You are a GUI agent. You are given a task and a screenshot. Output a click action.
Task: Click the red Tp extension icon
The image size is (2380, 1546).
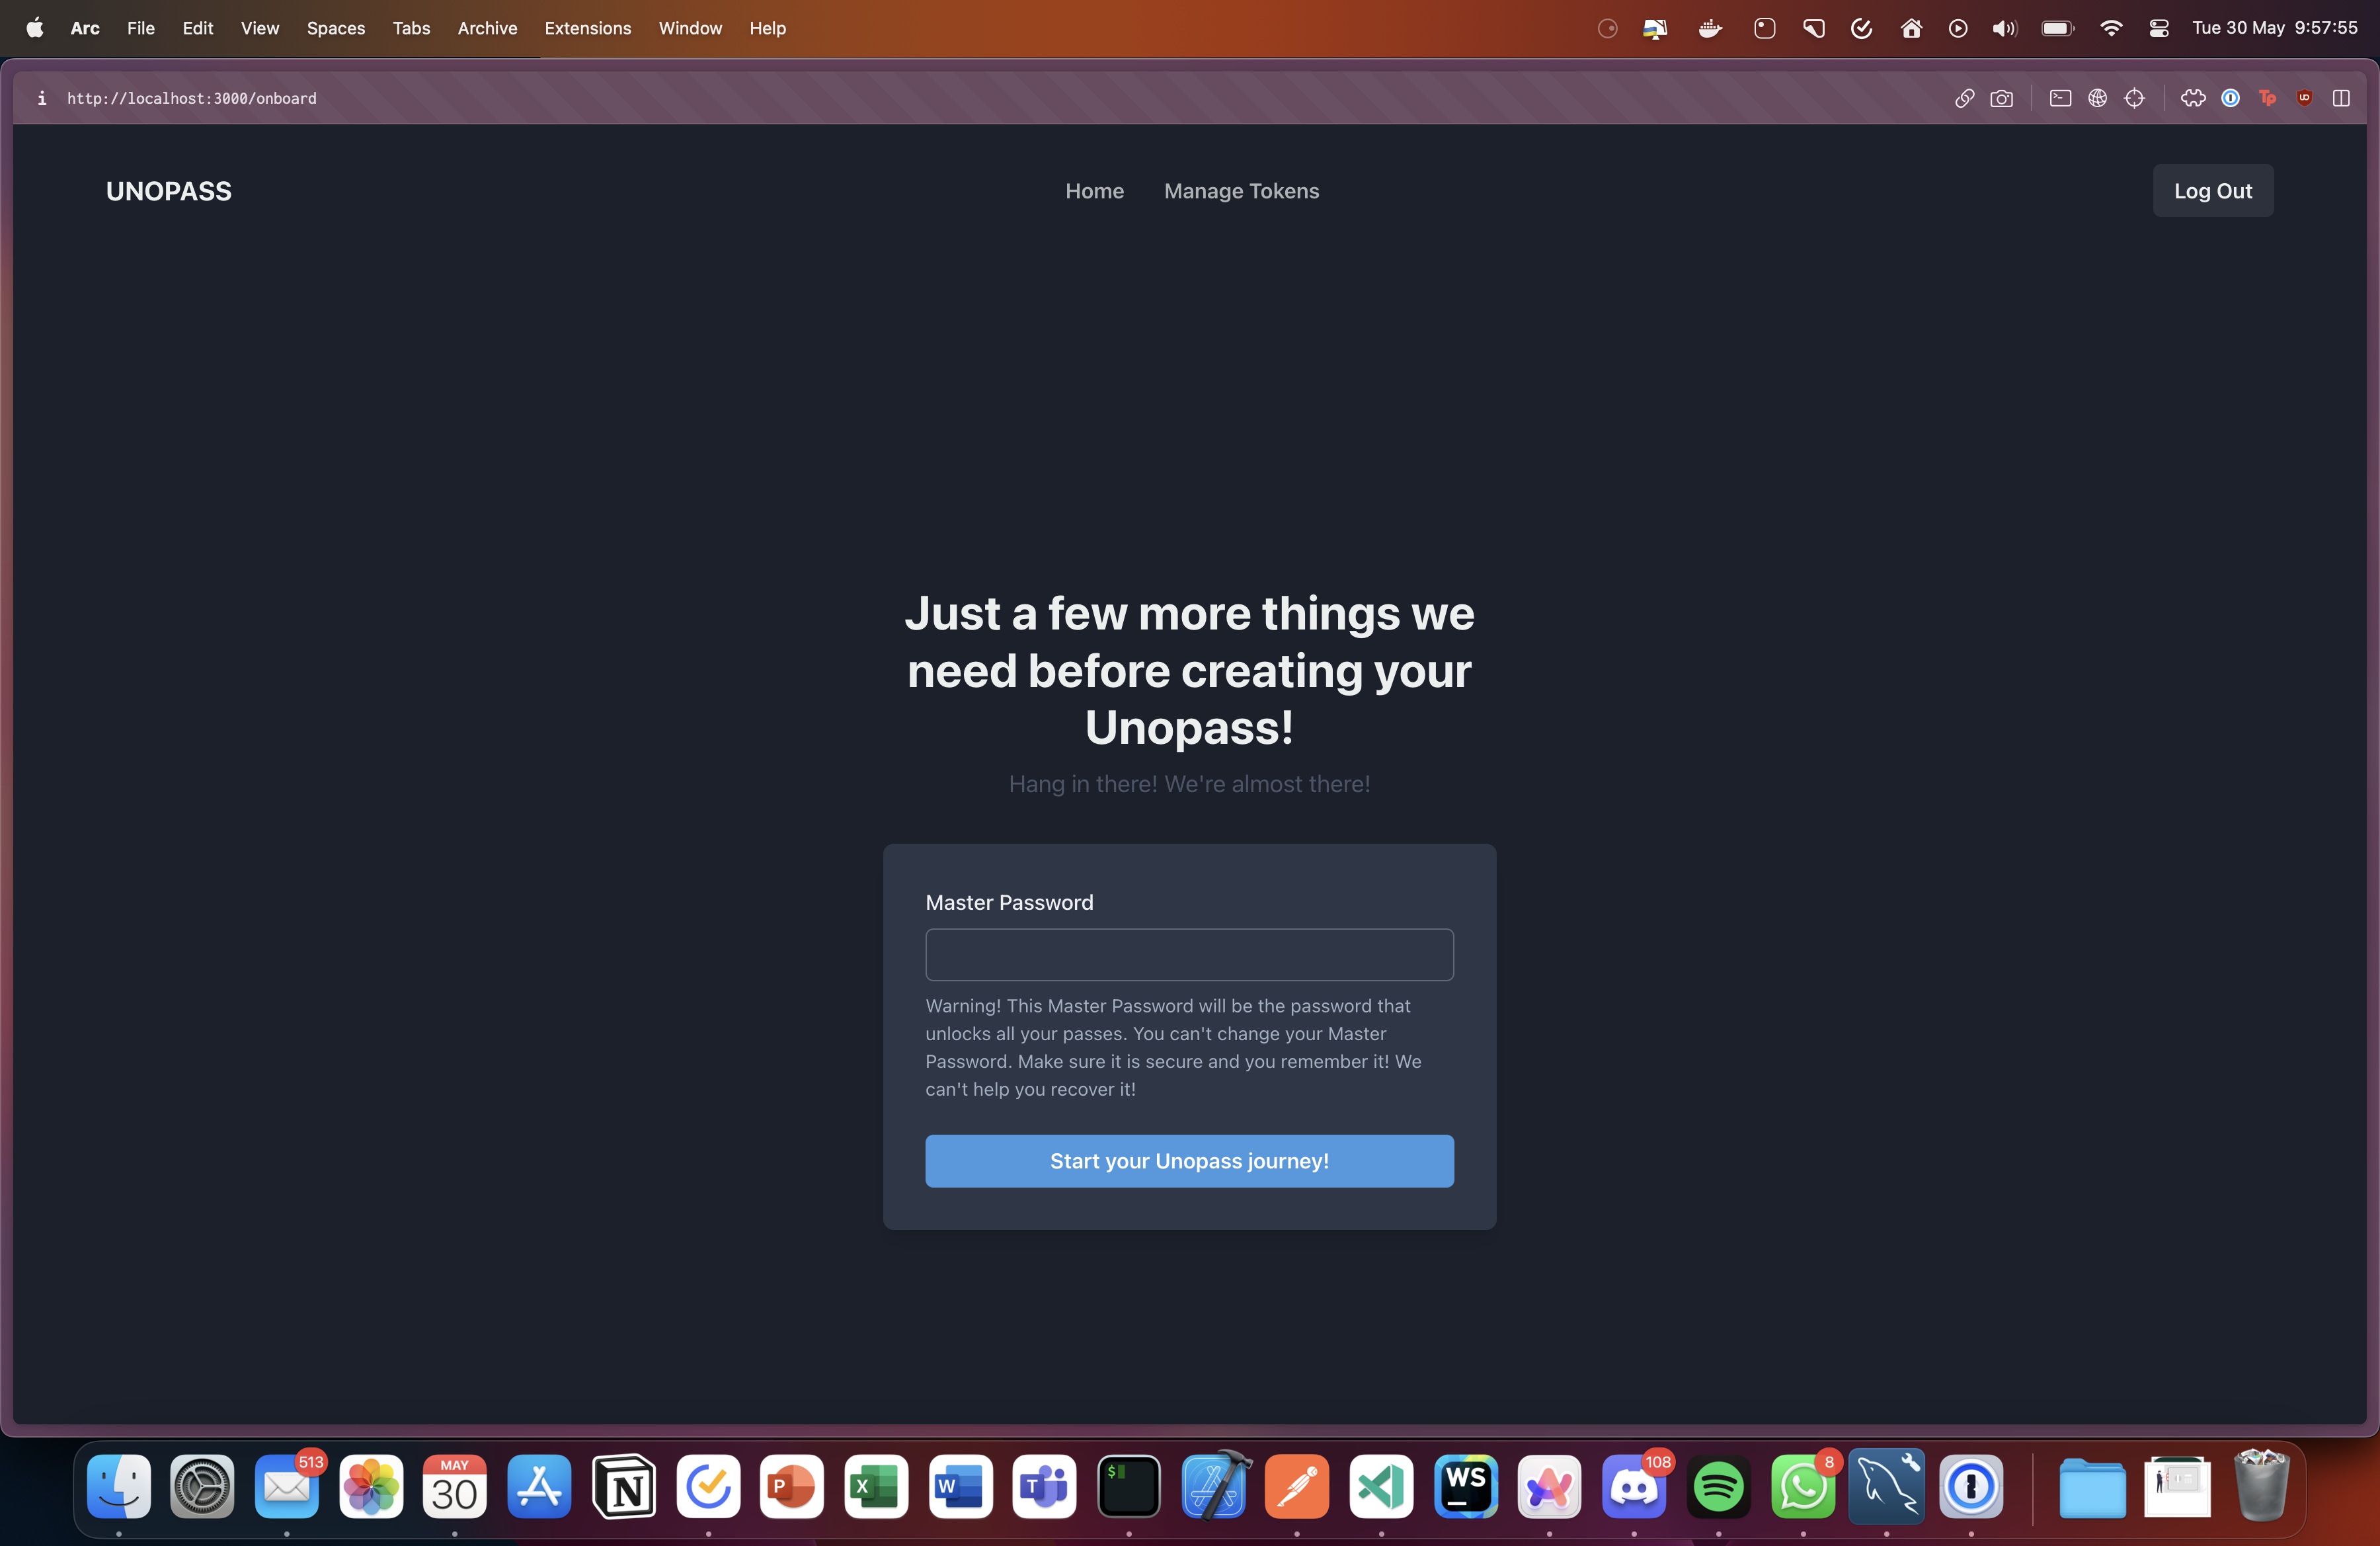[2267, 98]
